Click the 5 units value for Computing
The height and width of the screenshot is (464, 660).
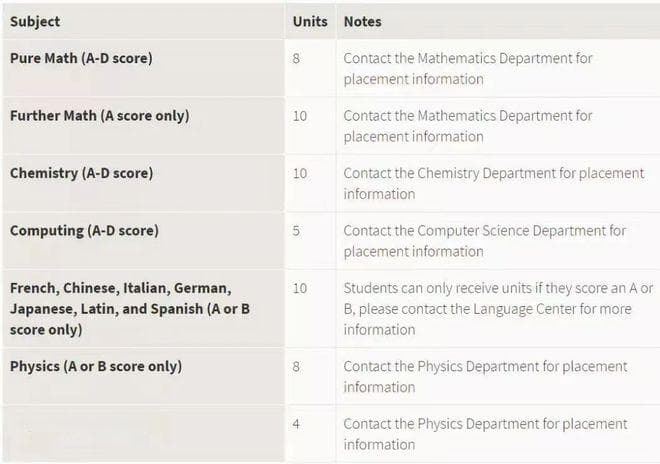pos(296,231)
